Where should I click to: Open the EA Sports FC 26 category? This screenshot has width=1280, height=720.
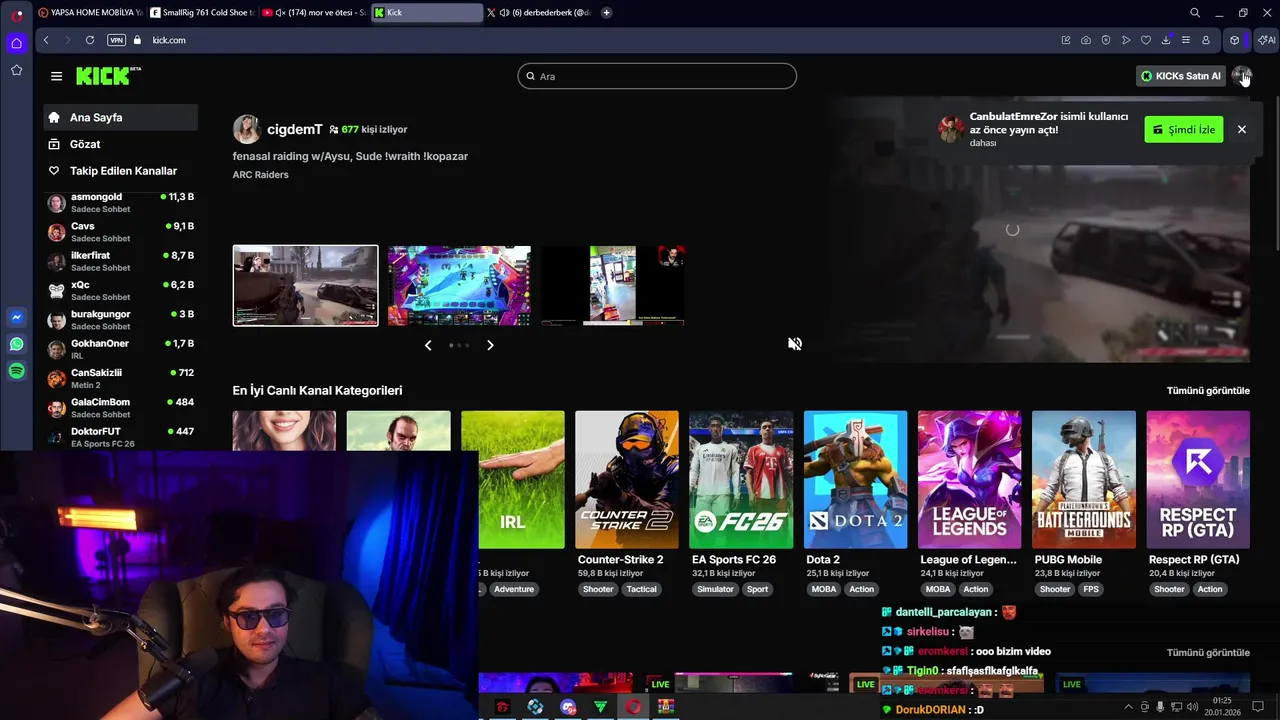tap(741, 480)
